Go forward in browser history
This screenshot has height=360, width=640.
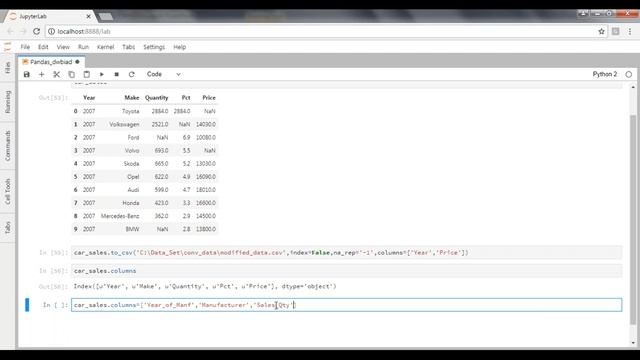point(23,31)
